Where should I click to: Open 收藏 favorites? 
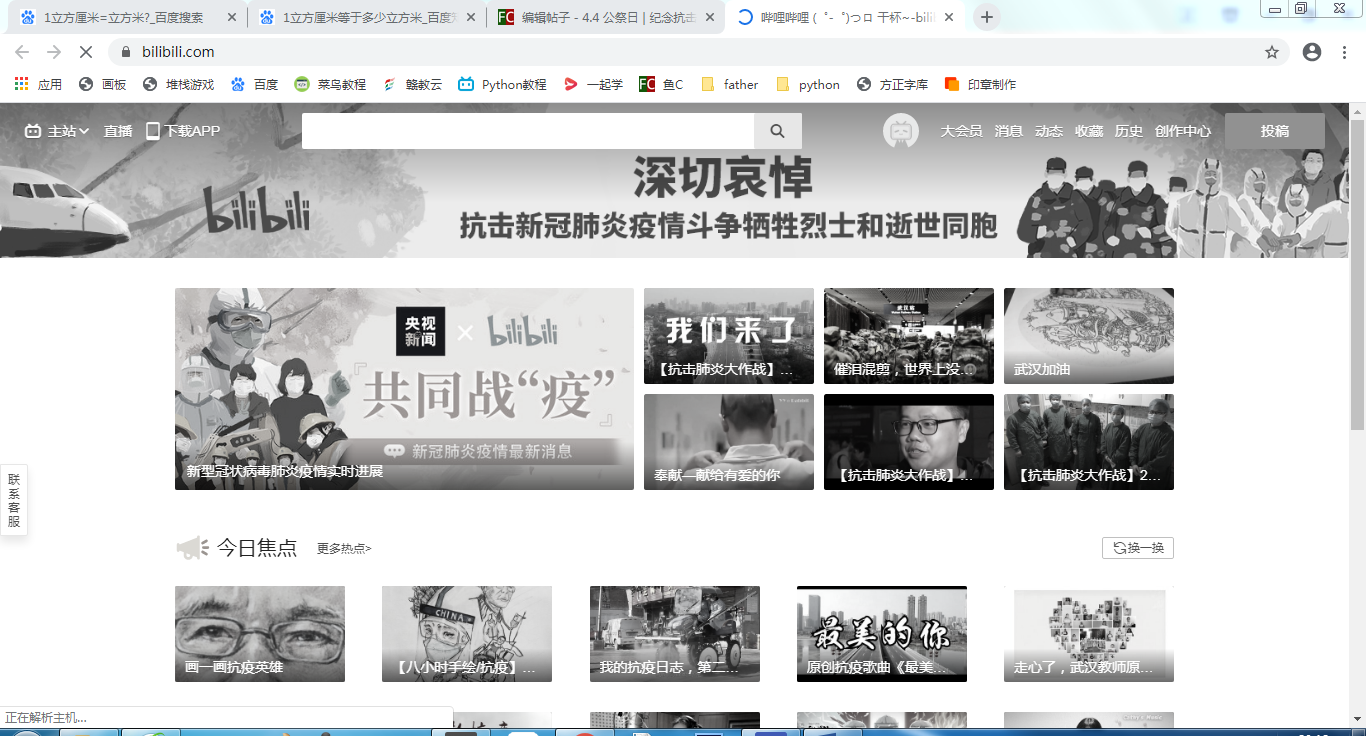(x=1089, y=131)
